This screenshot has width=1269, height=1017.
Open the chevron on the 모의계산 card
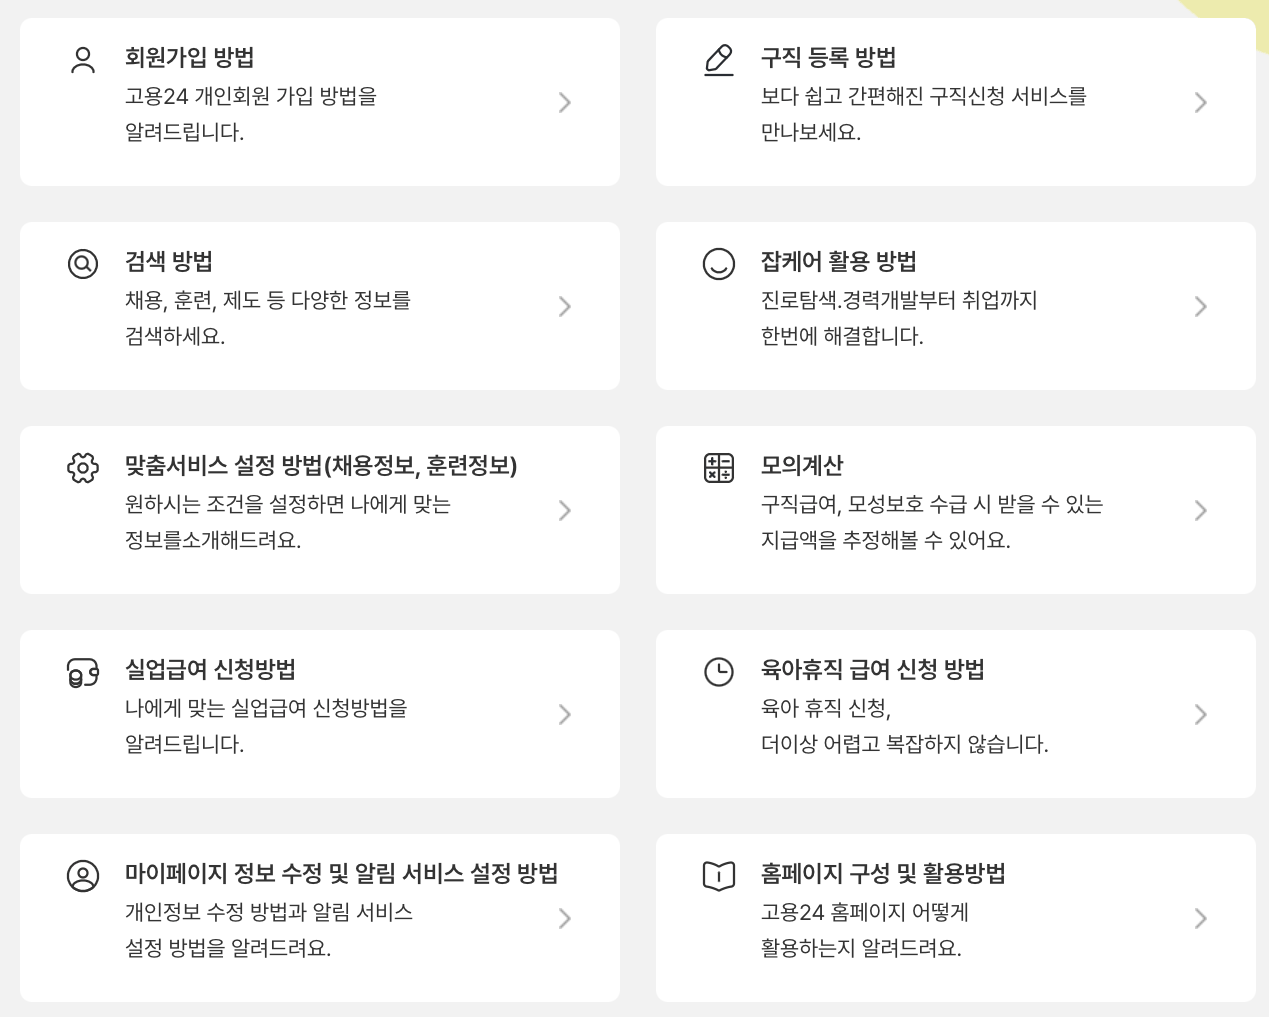pos(1200,509)
